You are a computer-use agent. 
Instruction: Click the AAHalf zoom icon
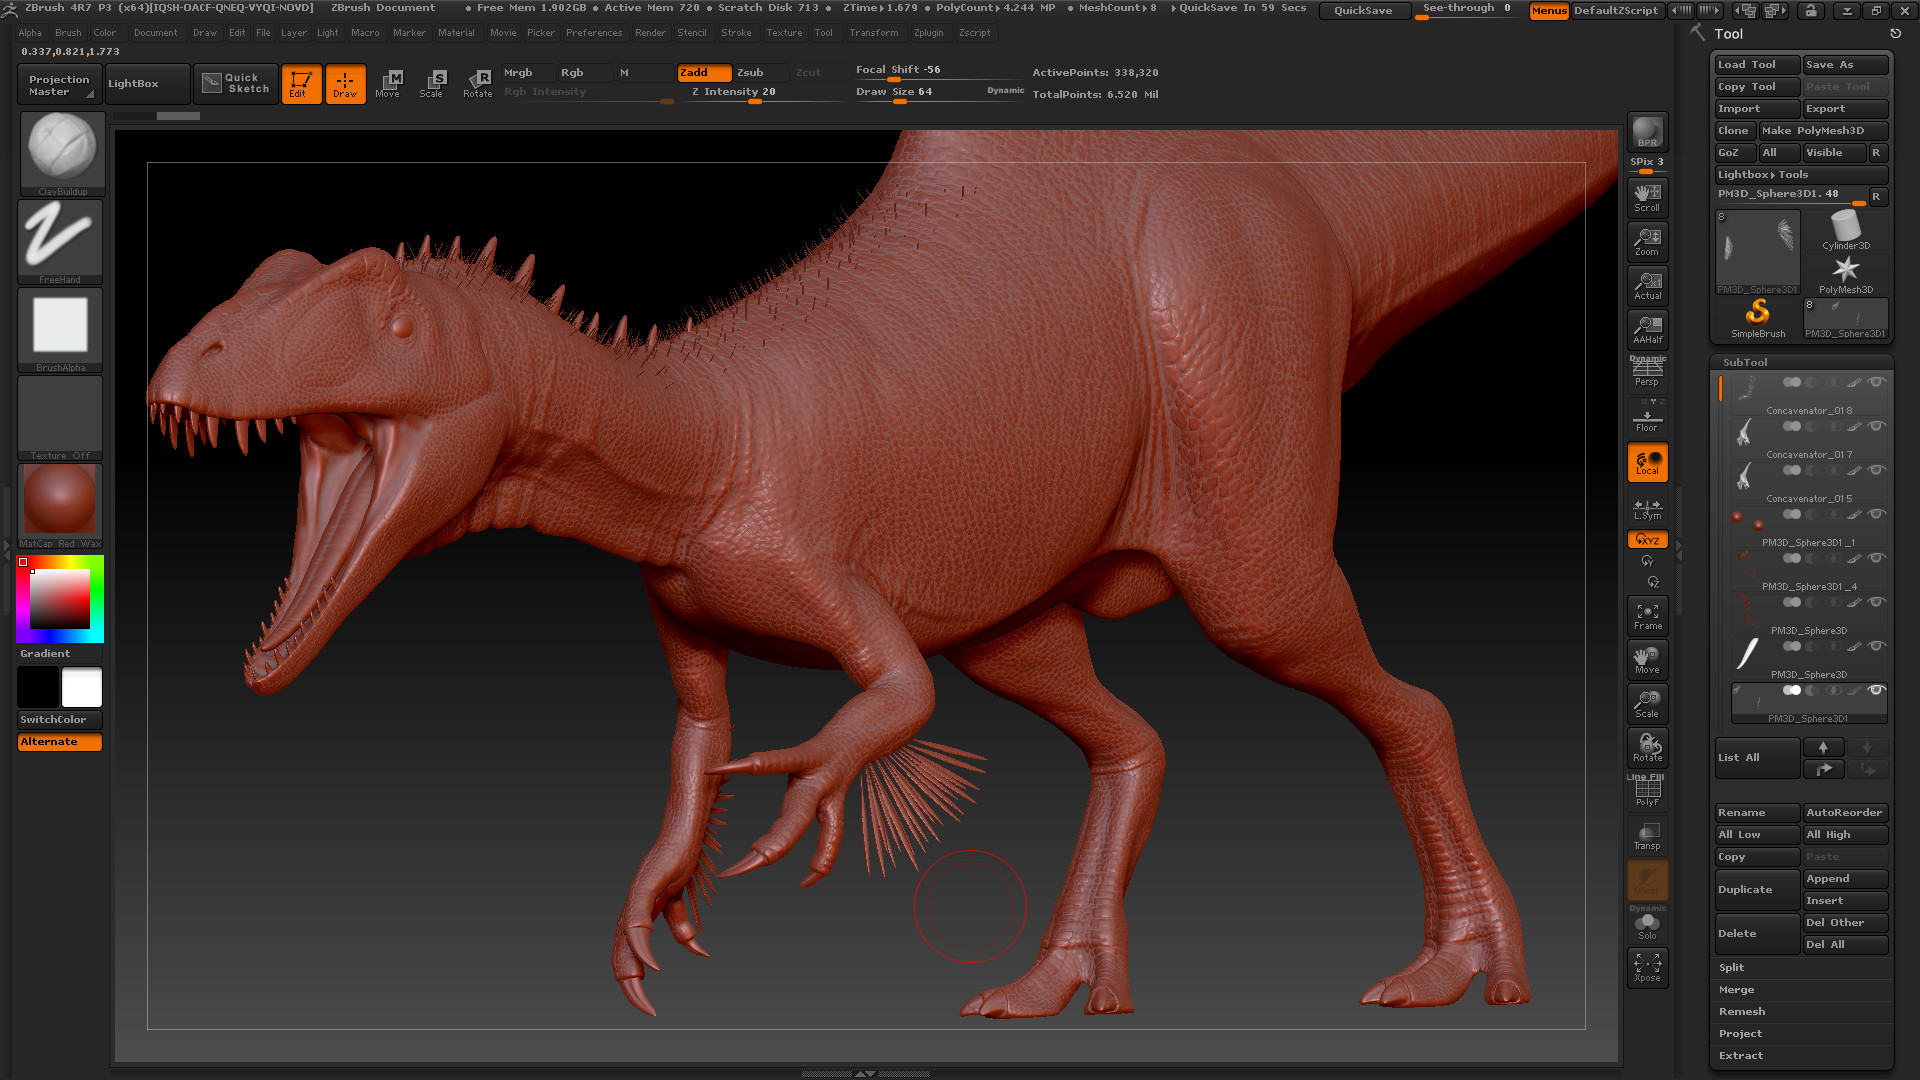tap(1647, 329)
